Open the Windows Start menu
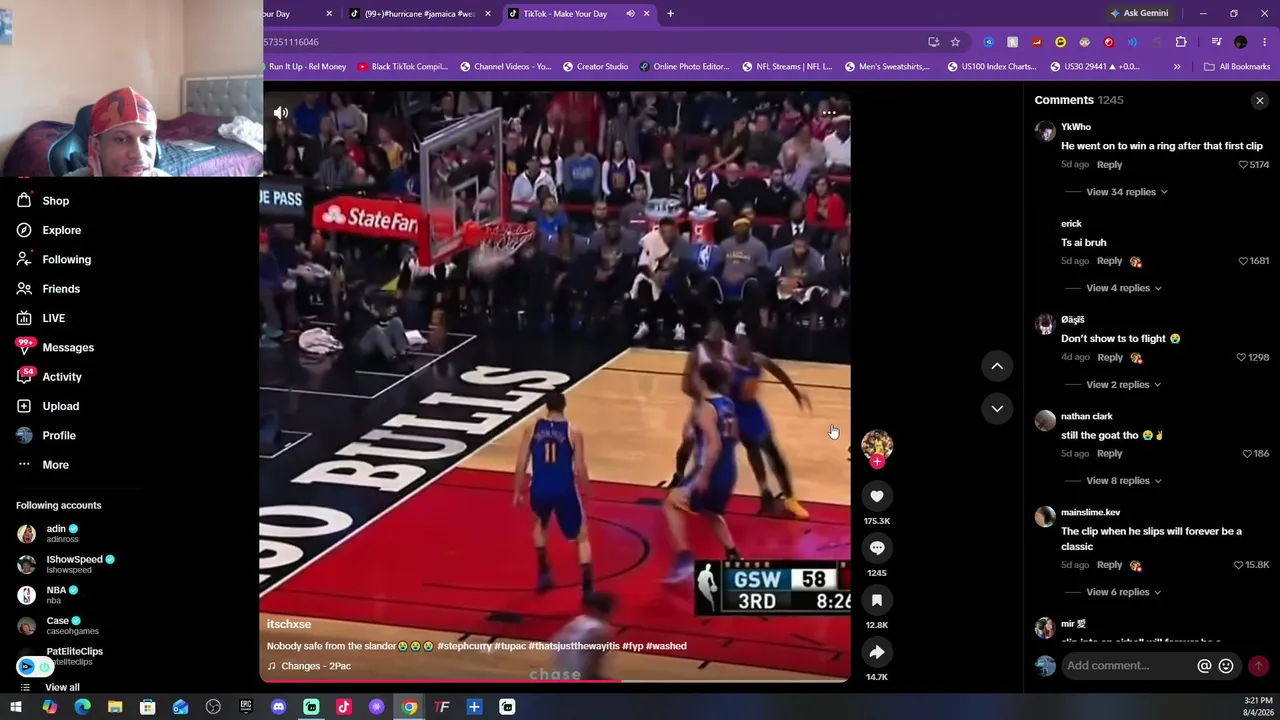 click(x=16, y=708)
